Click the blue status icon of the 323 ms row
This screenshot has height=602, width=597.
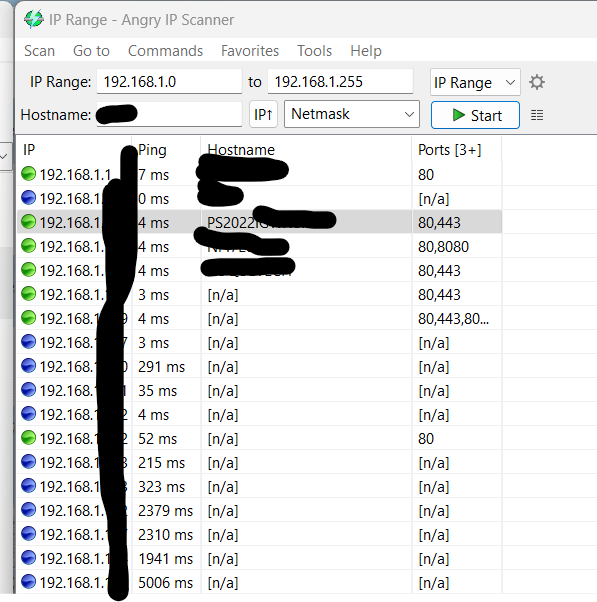click(28, 486)
